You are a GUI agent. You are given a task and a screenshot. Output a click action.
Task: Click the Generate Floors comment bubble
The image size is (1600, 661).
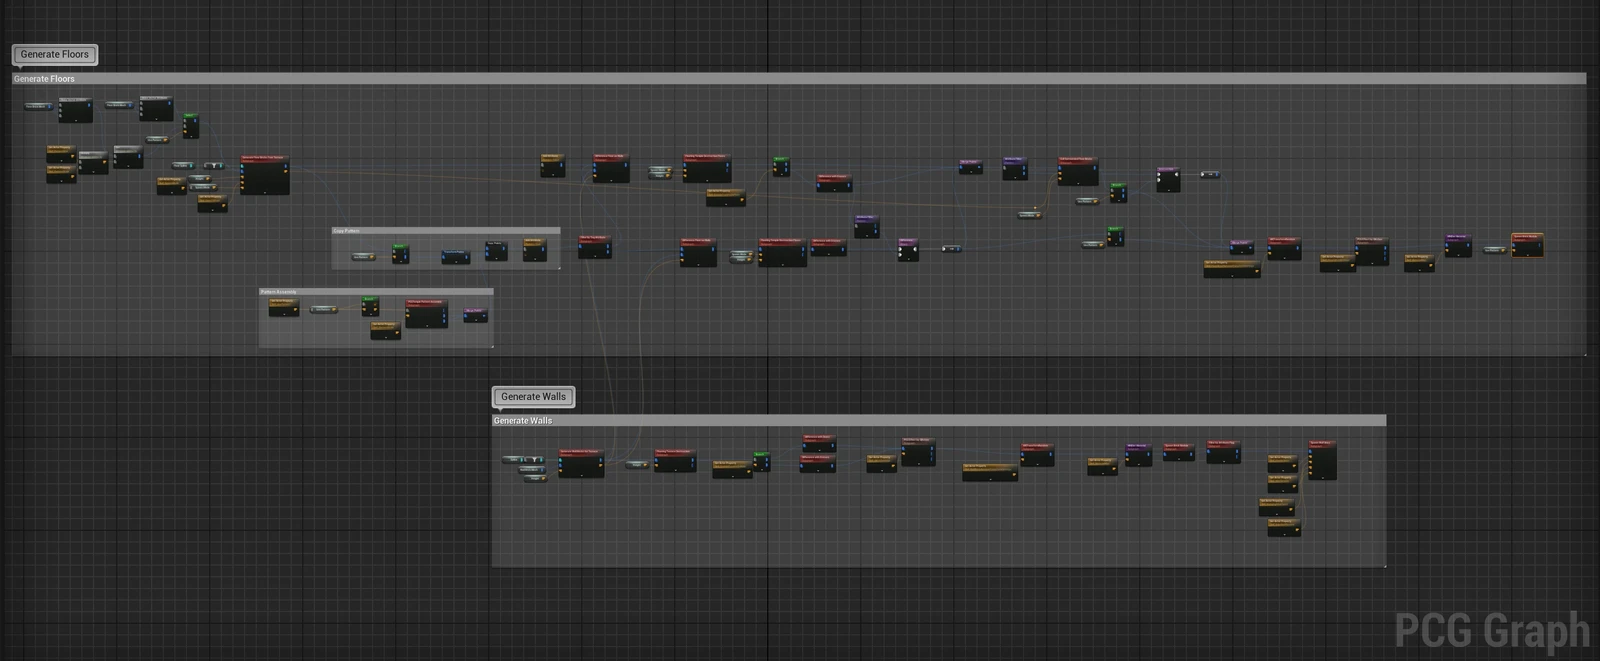pos(55,55)
